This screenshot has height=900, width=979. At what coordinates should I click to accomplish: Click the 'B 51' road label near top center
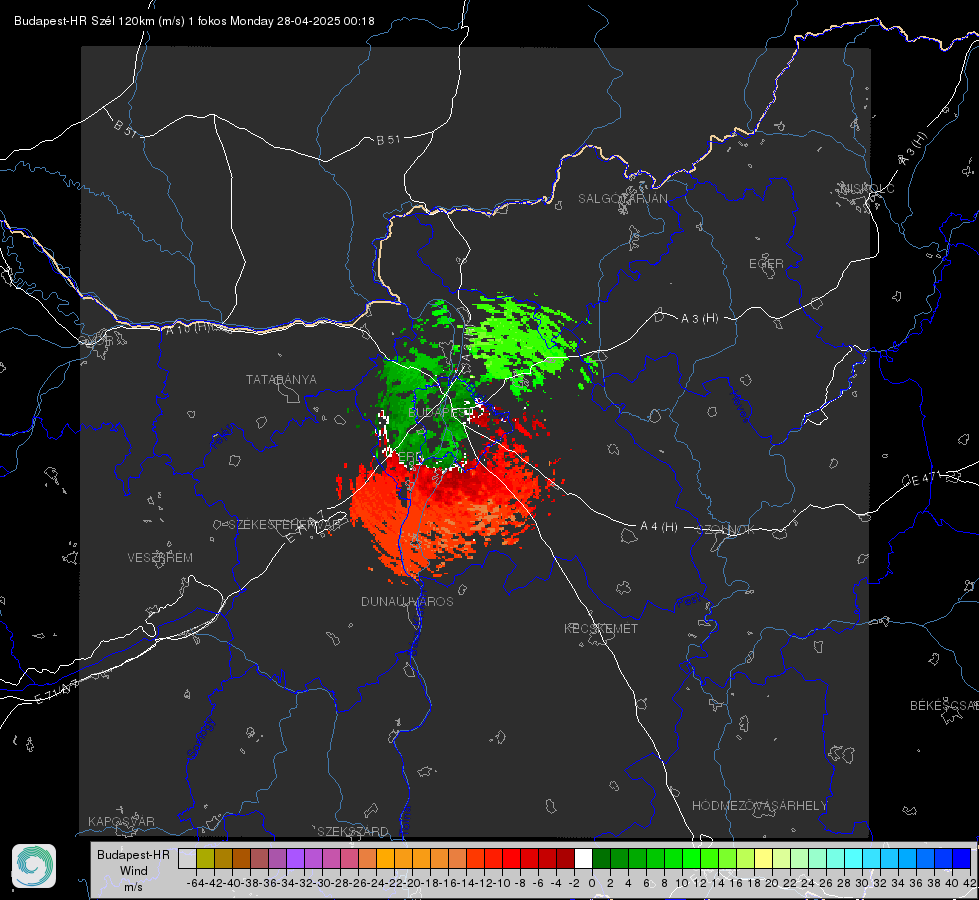(388, 140)
